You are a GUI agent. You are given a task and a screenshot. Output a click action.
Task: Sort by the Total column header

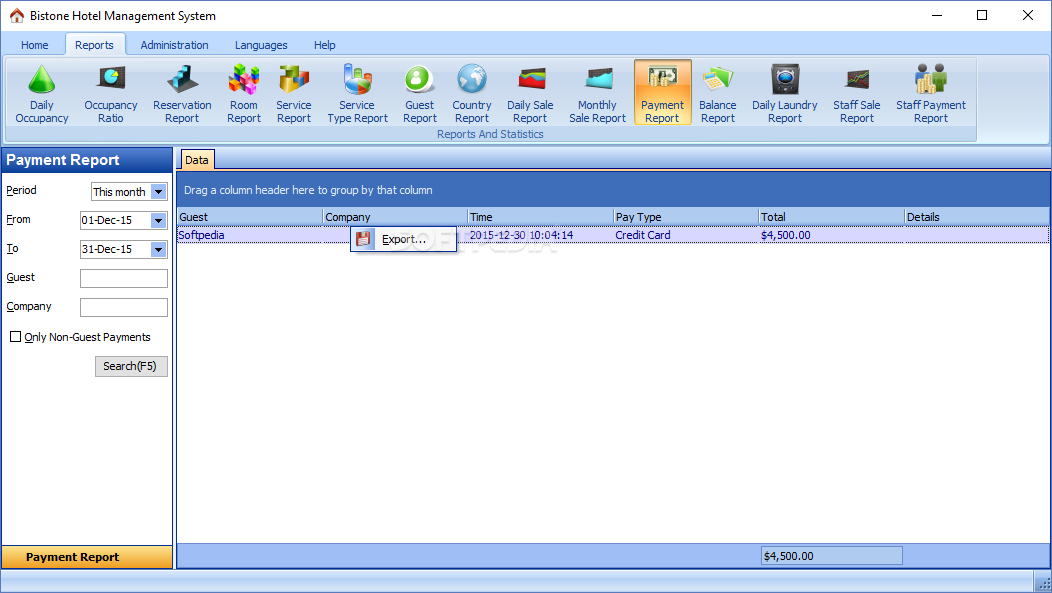coord(831,217)
